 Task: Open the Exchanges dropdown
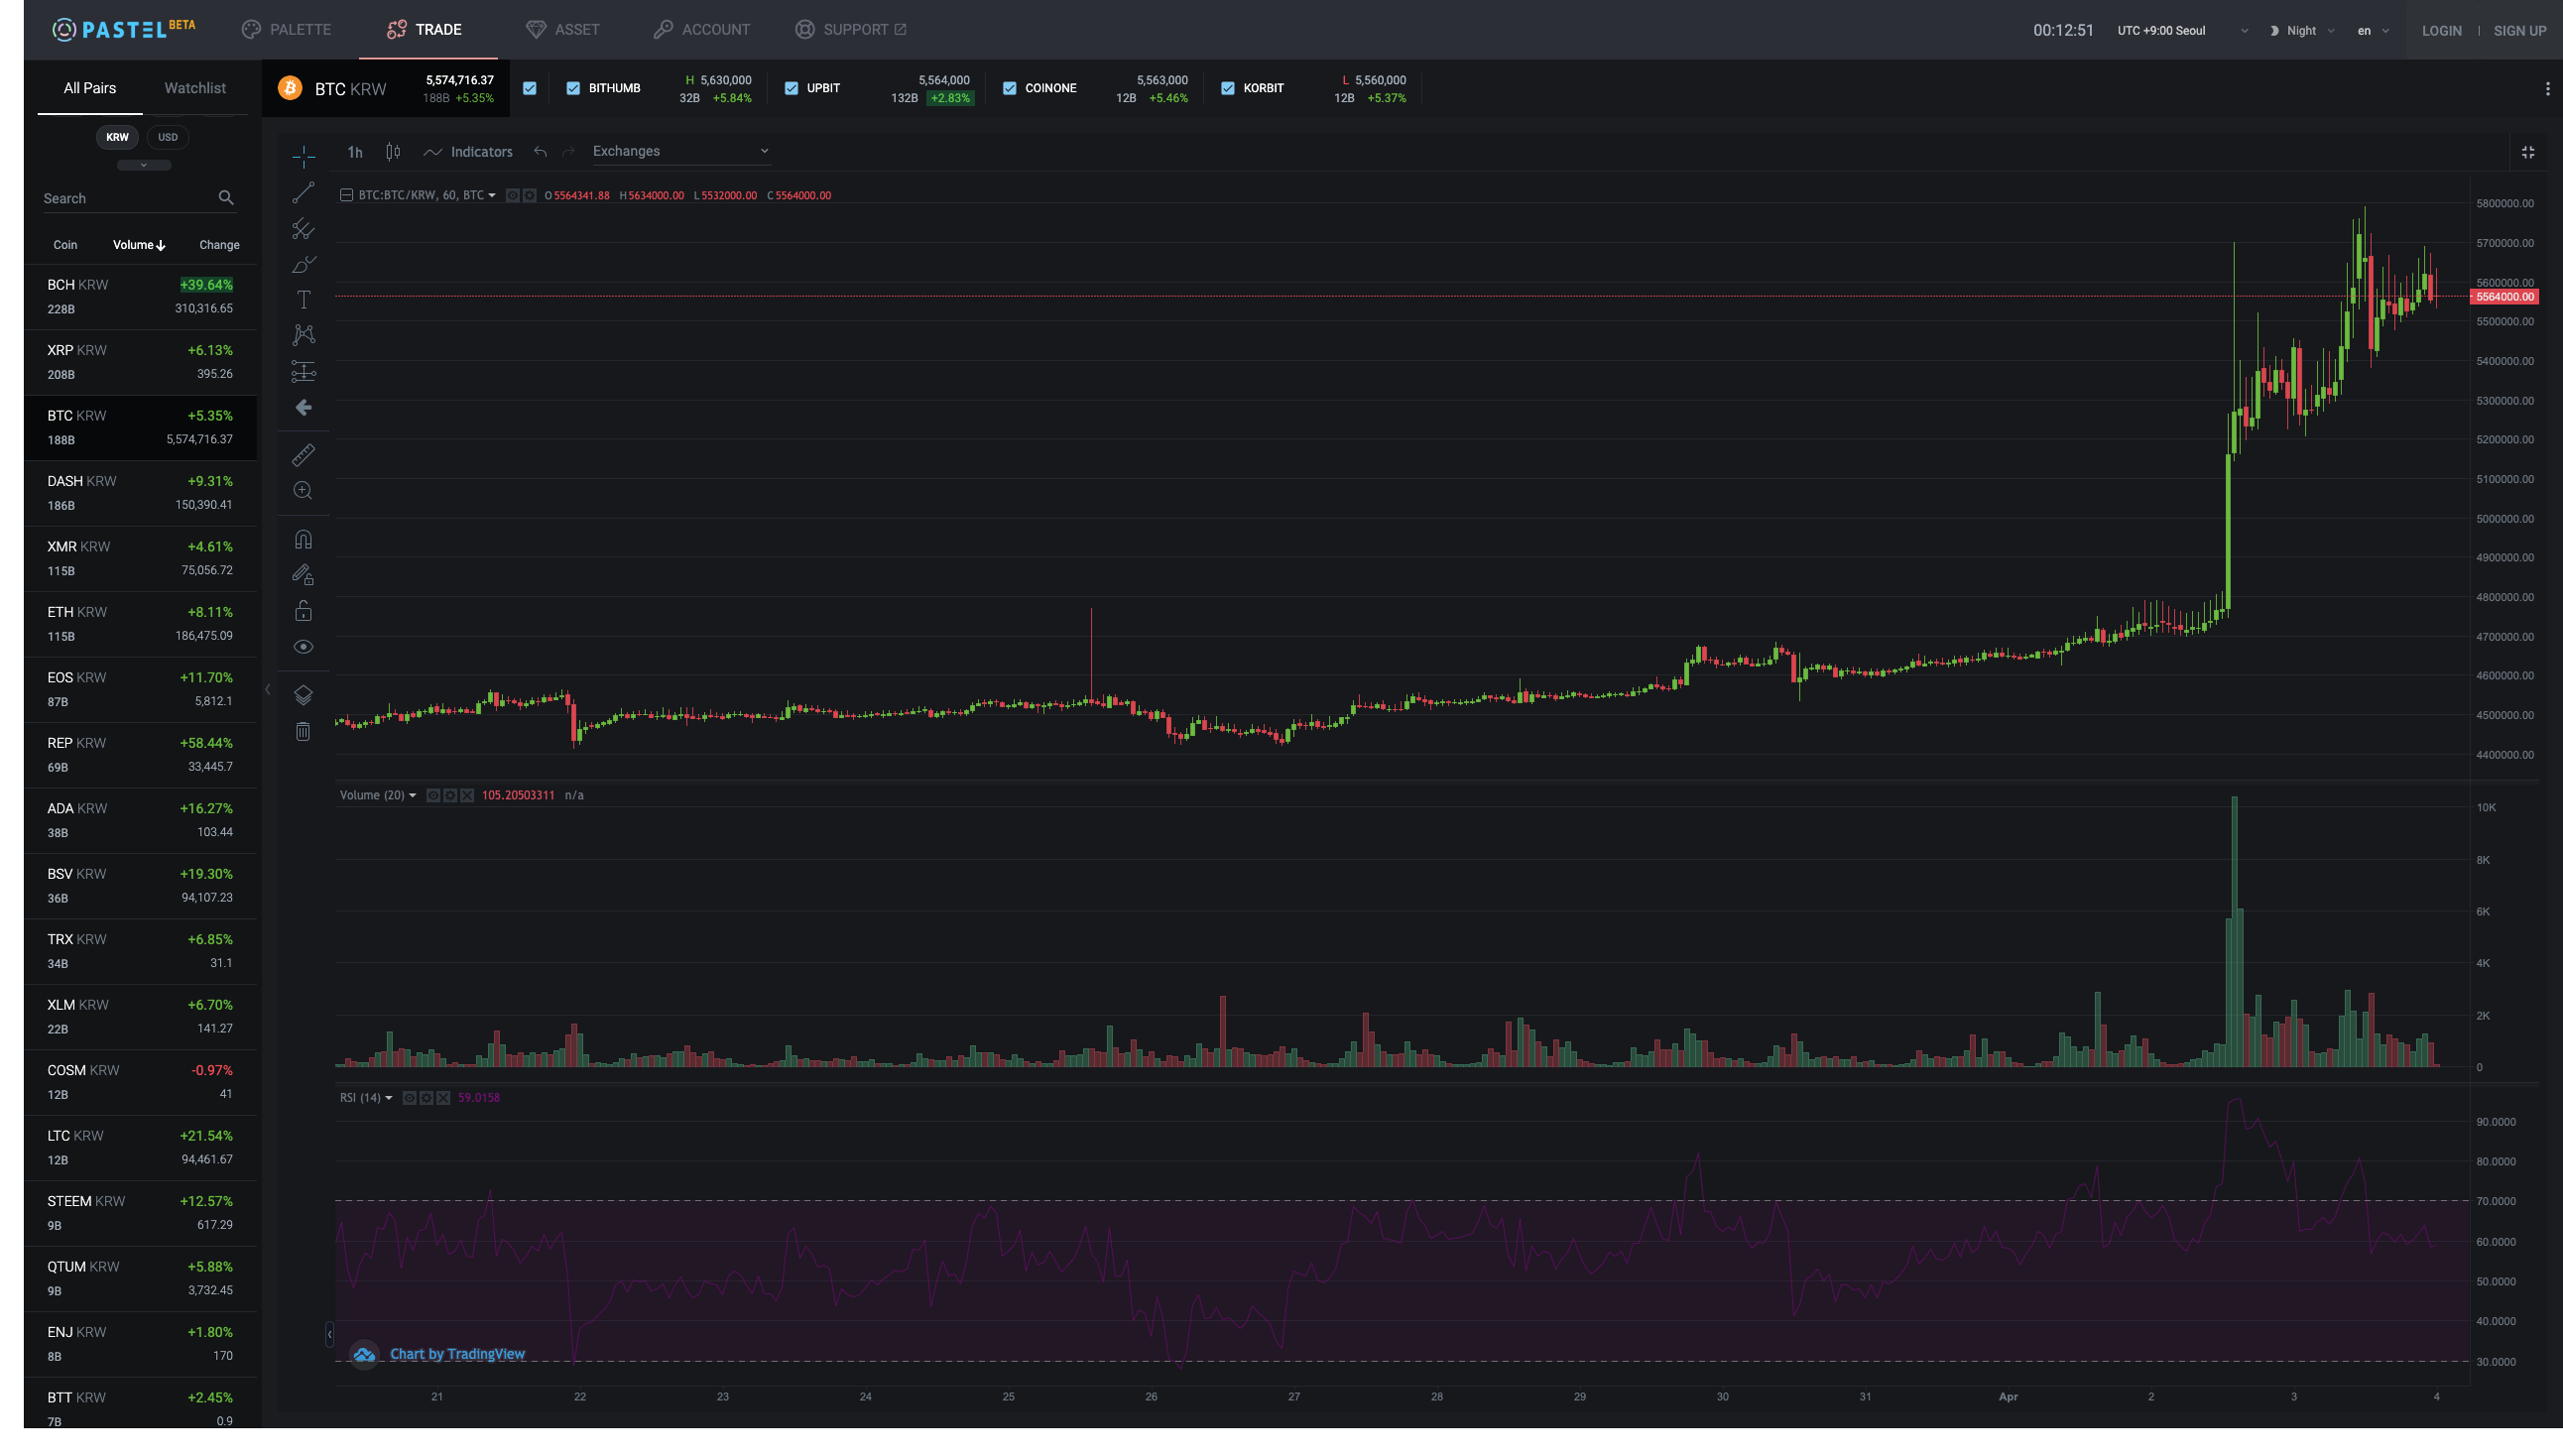(680, 151)
